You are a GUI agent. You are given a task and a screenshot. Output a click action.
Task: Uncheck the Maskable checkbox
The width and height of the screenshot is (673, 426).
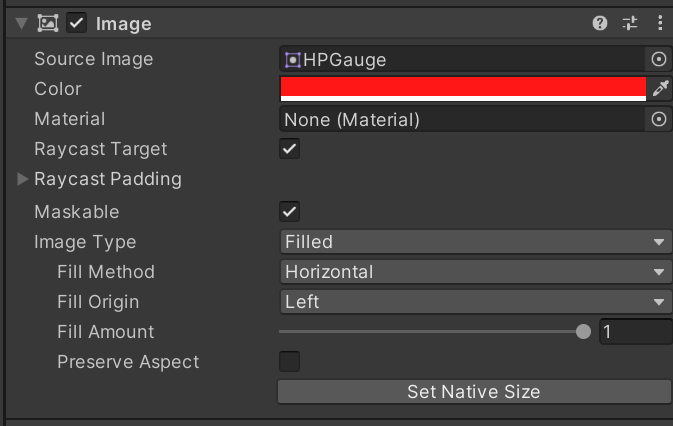click(x=290, y=212)
